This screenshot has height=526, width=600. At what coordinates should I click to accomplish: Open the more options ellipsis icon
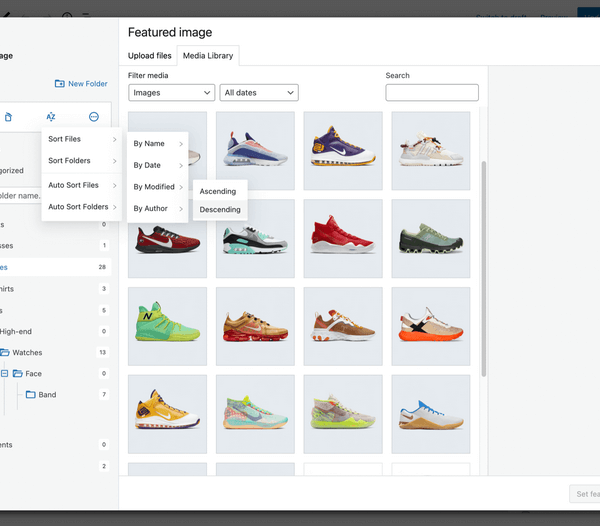tap(94, 117)
